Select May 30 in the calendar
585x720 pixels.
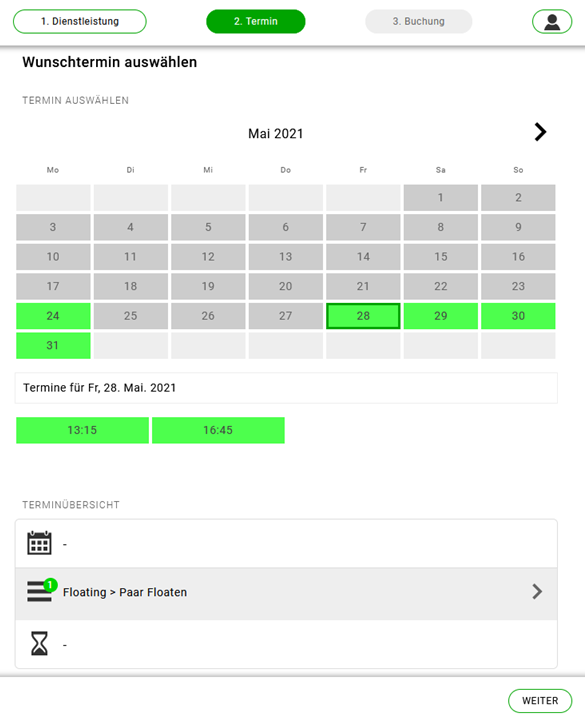[518, 316]
